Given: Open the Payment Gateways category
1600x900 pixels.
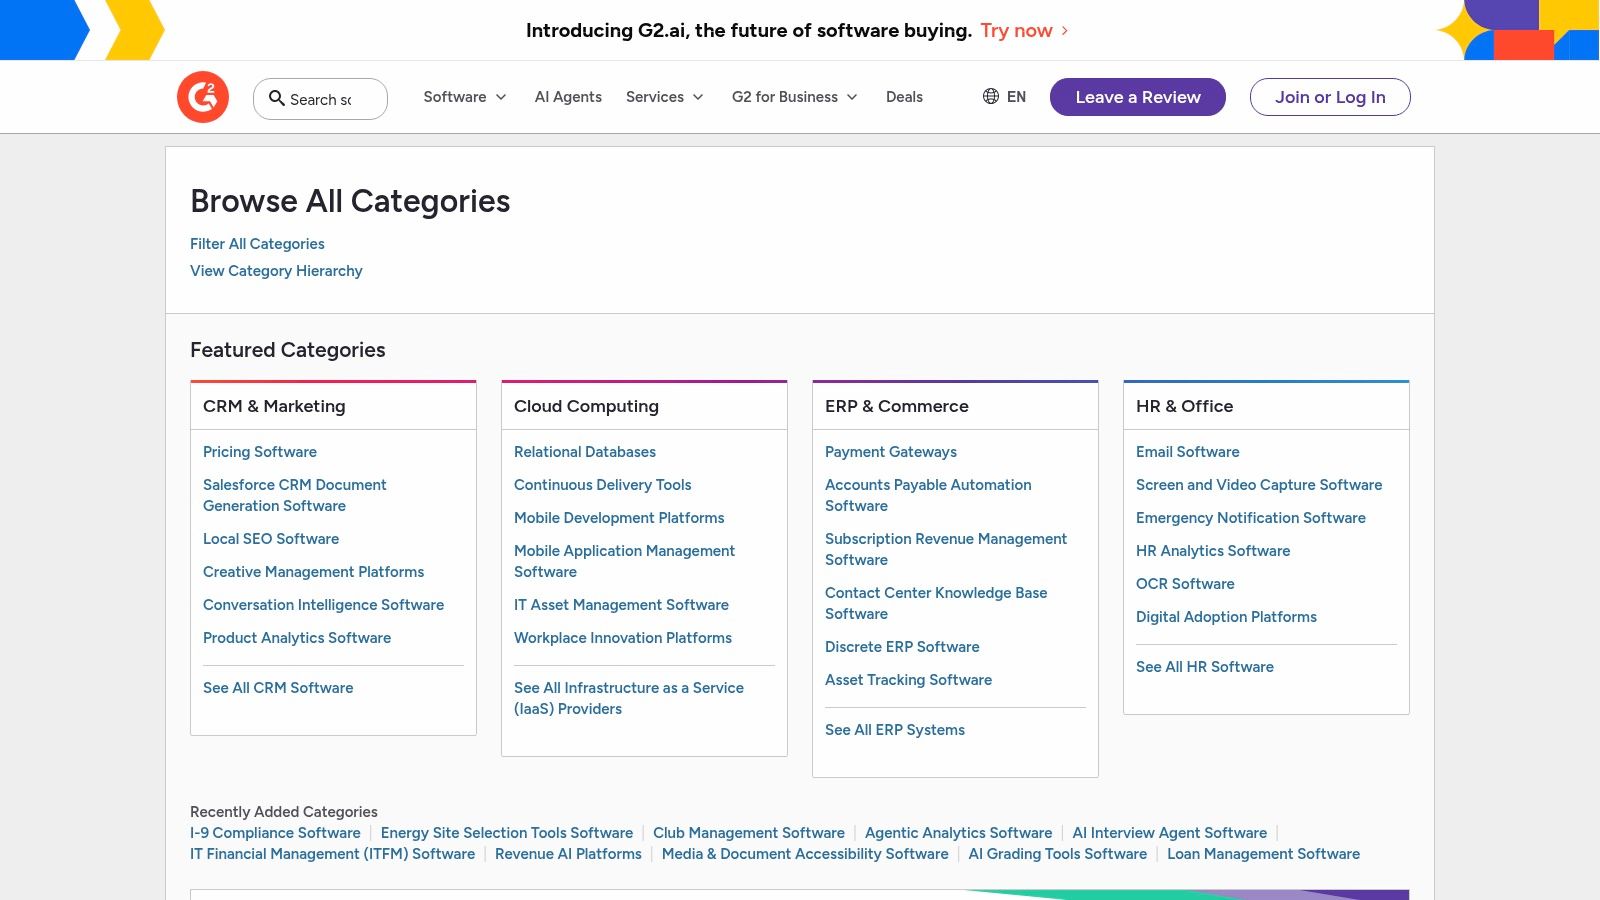Looking at the screenshot, I should 890,452.
